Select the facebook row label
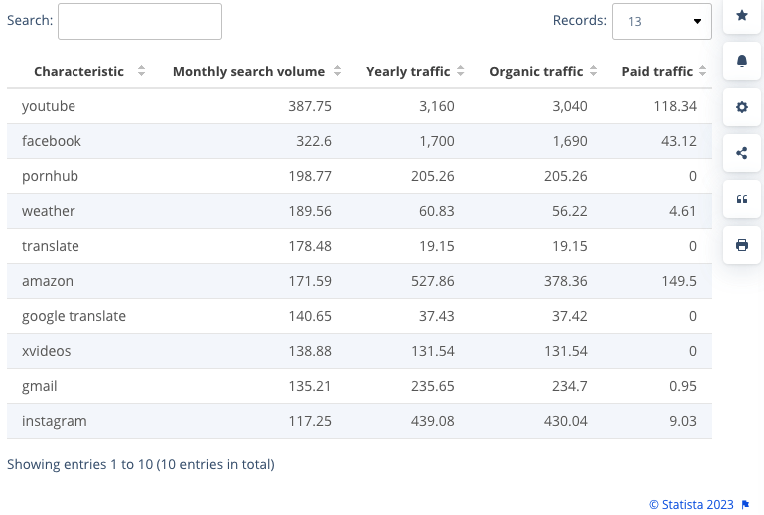This screenshot has height=515, width=764. click(x=51, y=141)
